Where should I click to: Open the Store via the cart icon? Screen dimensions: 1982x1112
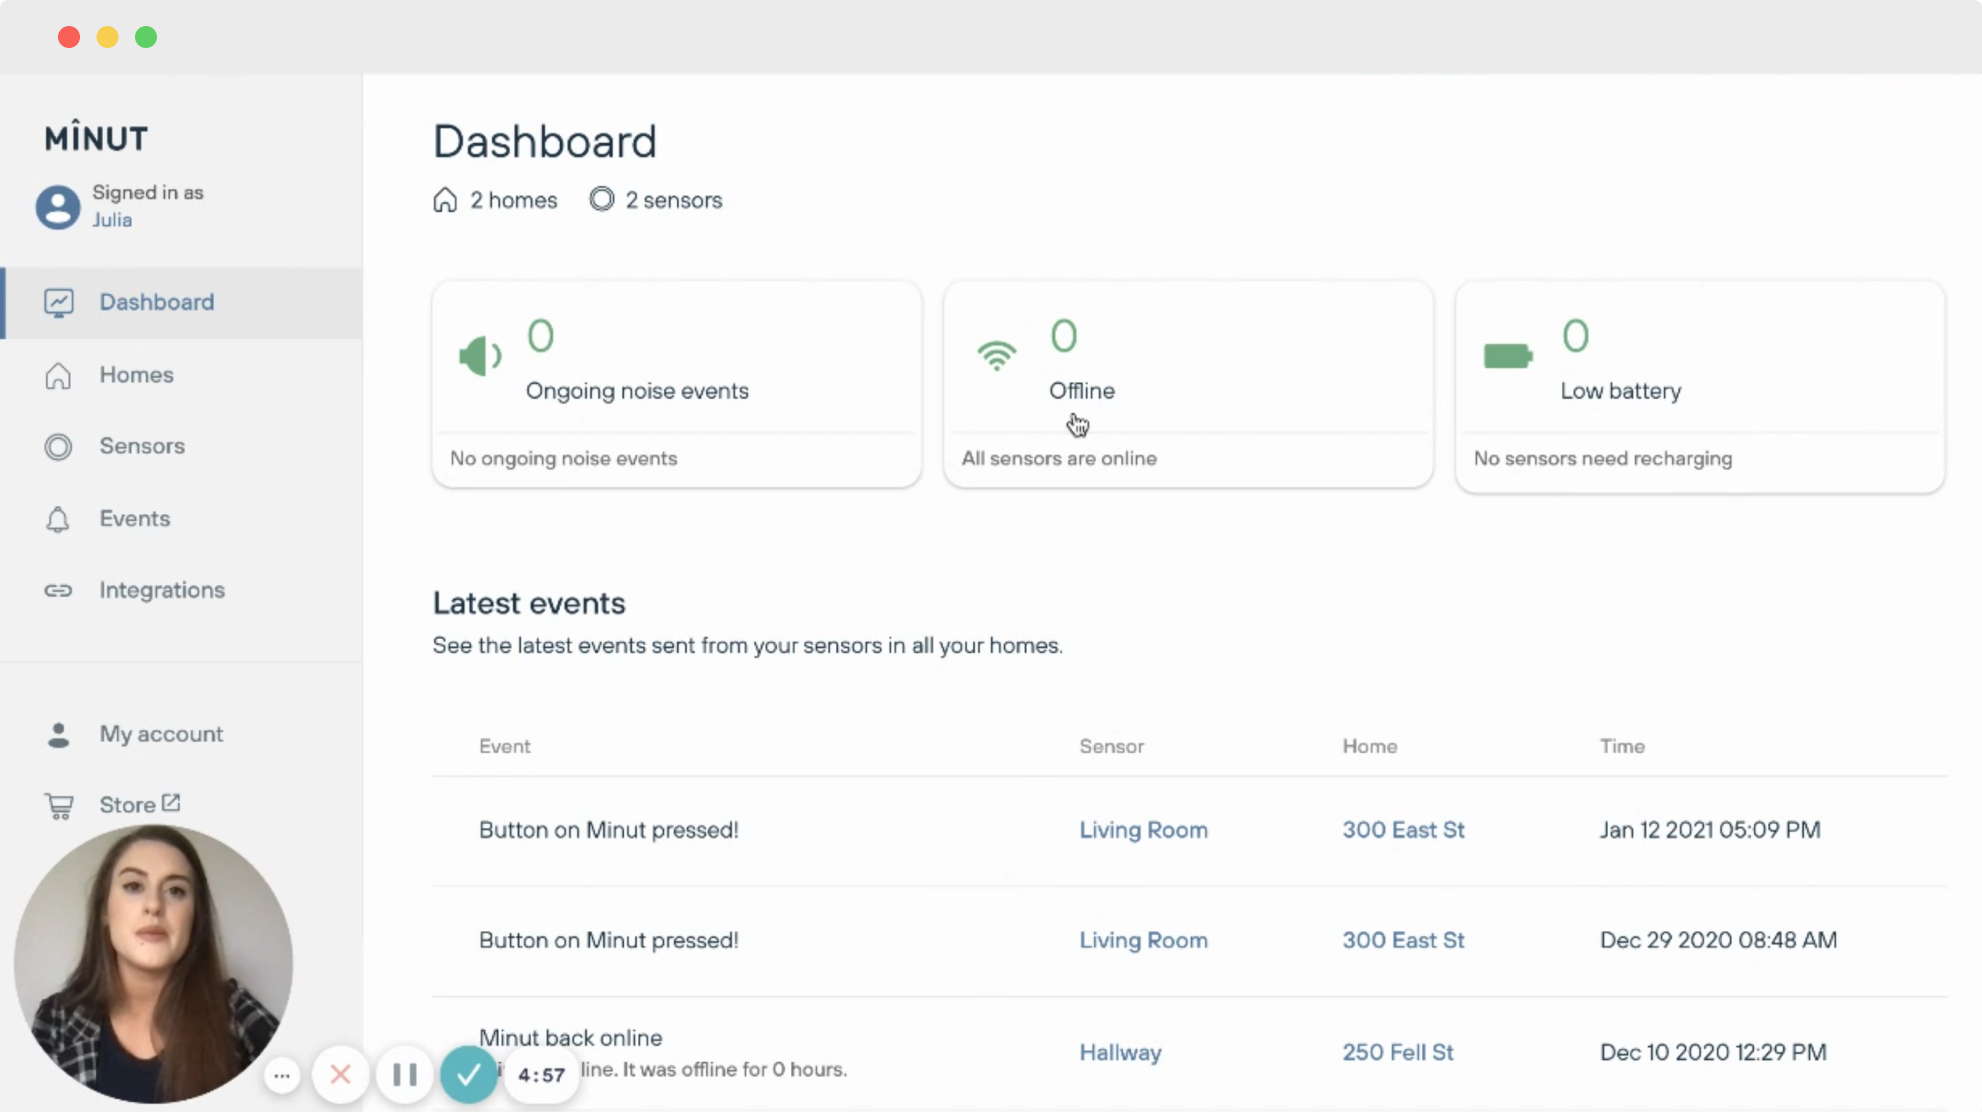pos(58,805)
